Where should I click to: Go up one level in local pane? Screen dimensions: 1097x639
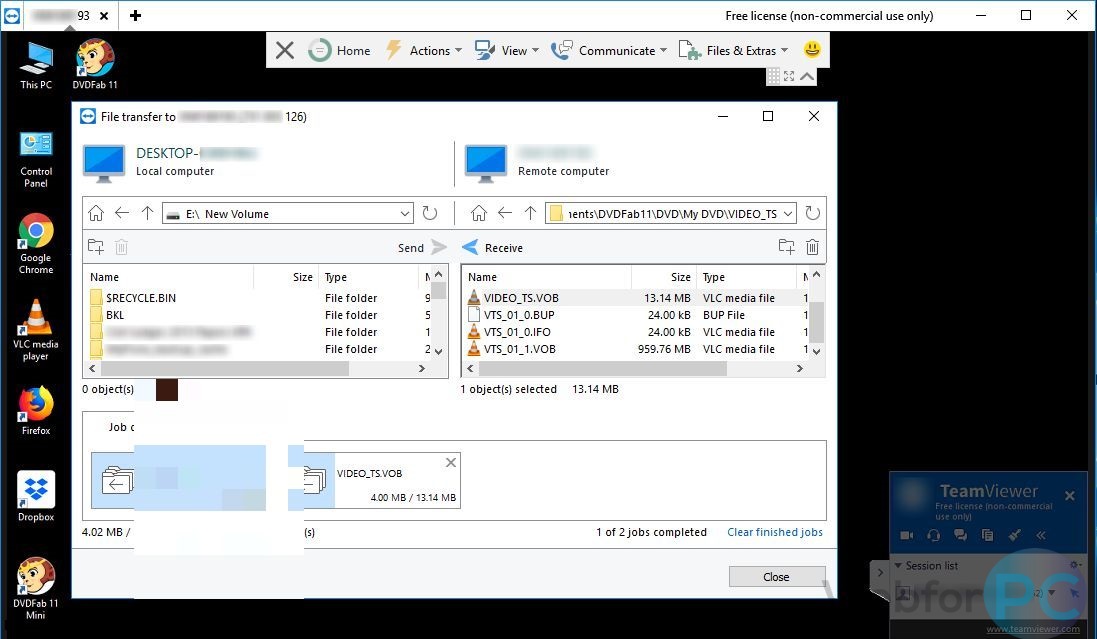click(x=147, y=213)
